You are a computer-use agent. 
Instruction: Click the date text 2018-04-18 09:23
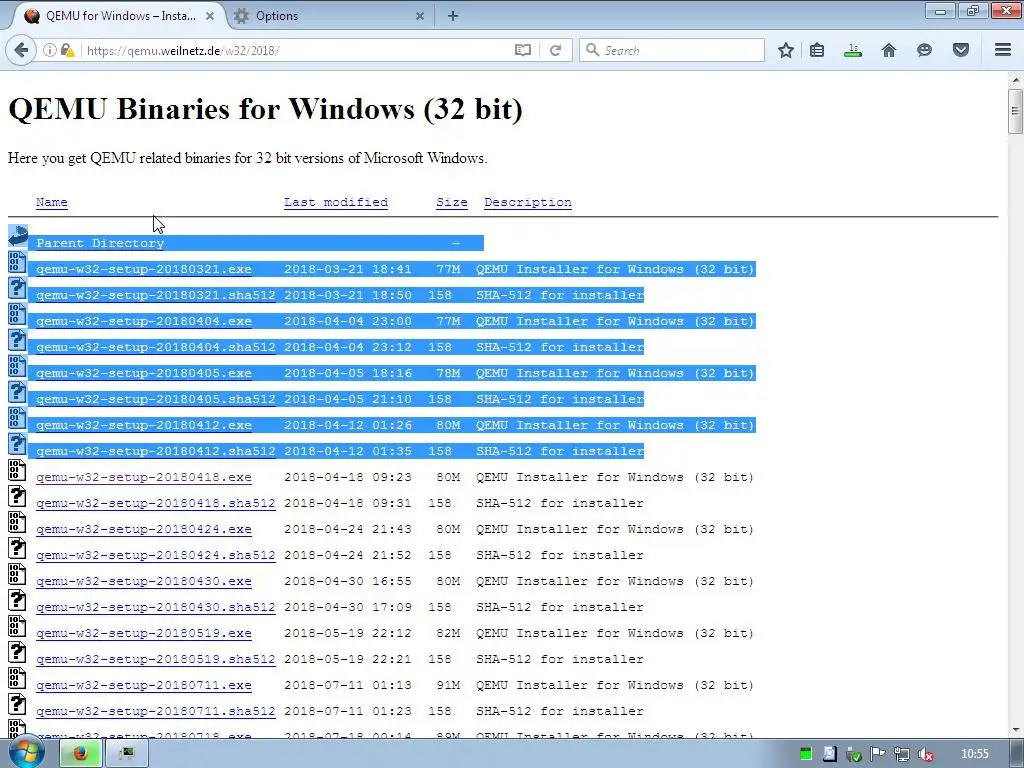[x=347, y=477]
